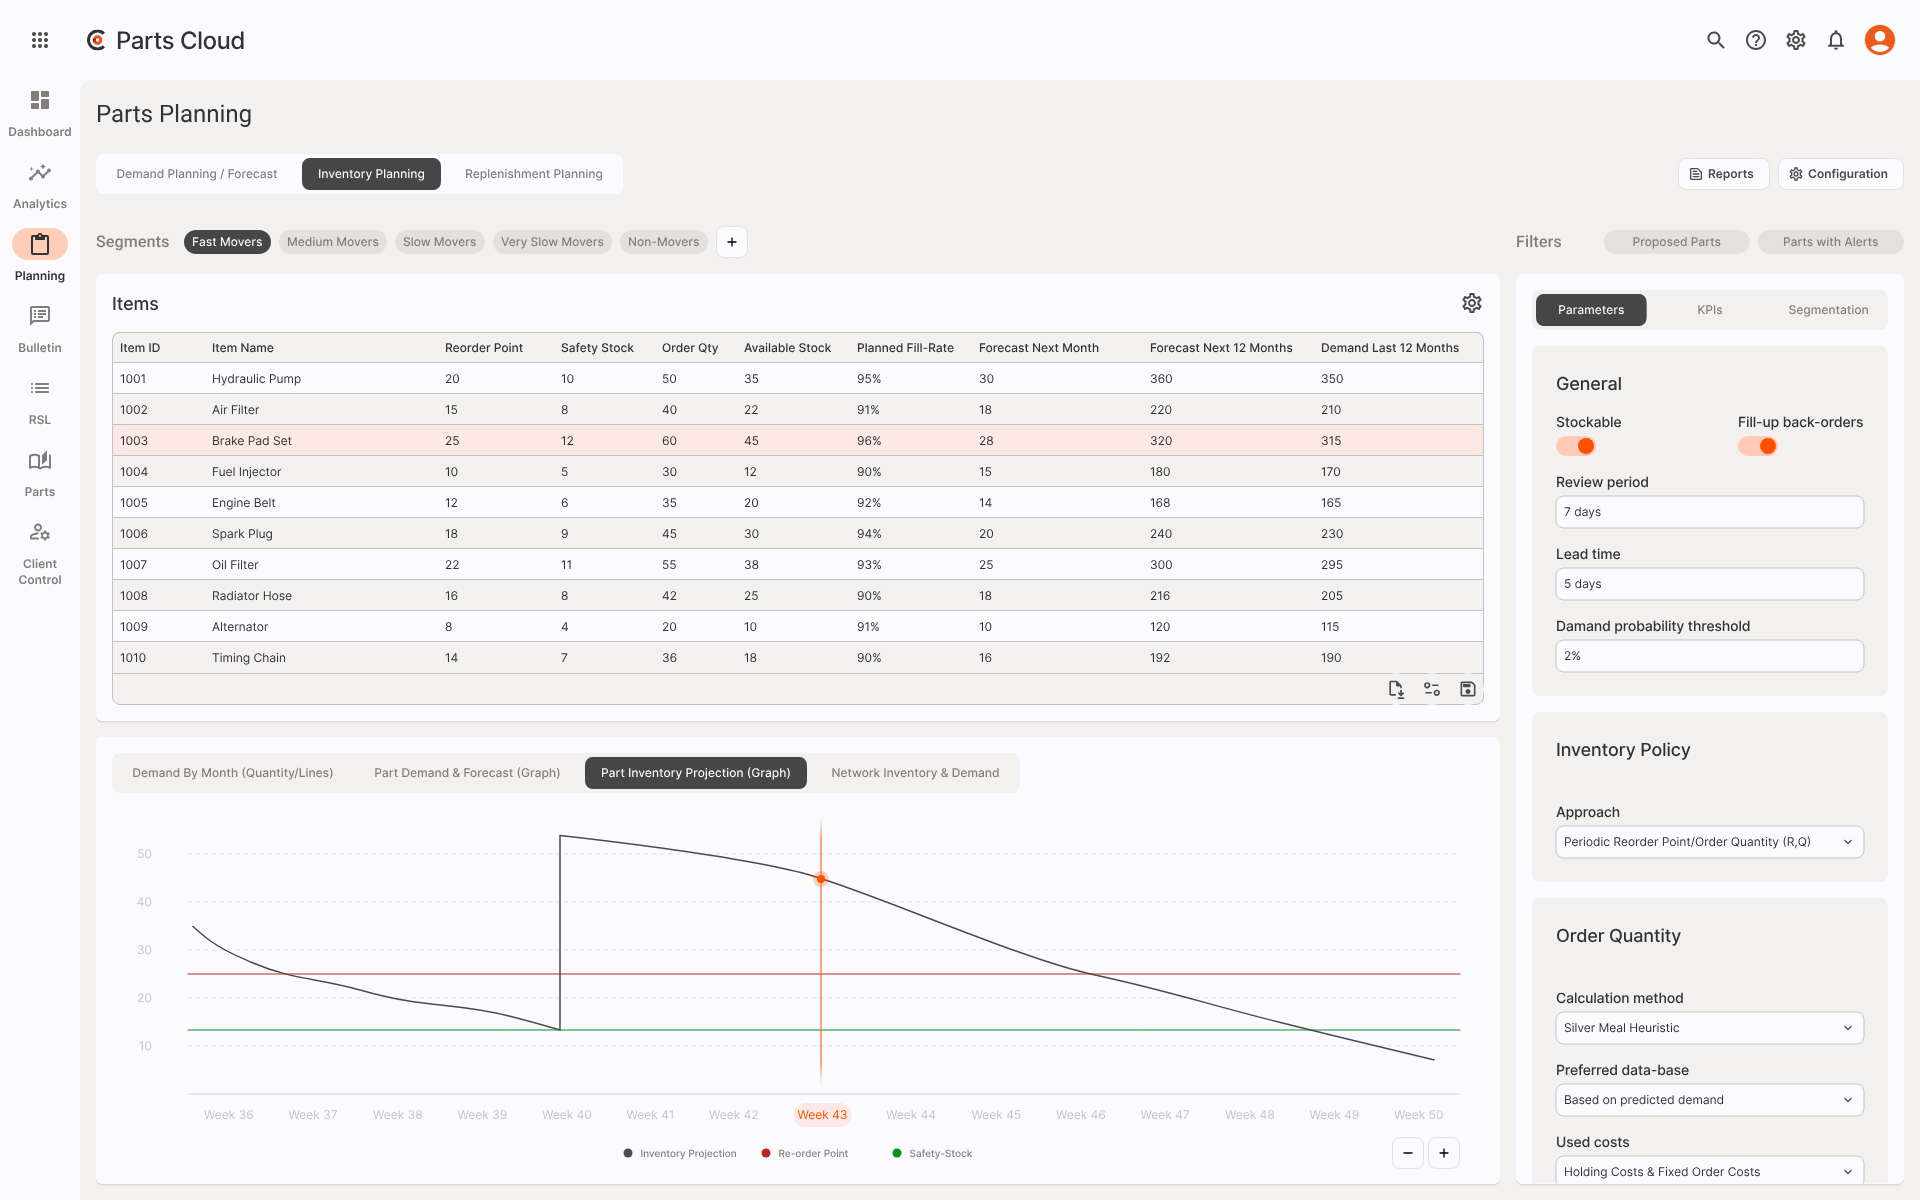Export items table file icon
Screen dimensions: 1920x1200
click(x=1396, y=689)
